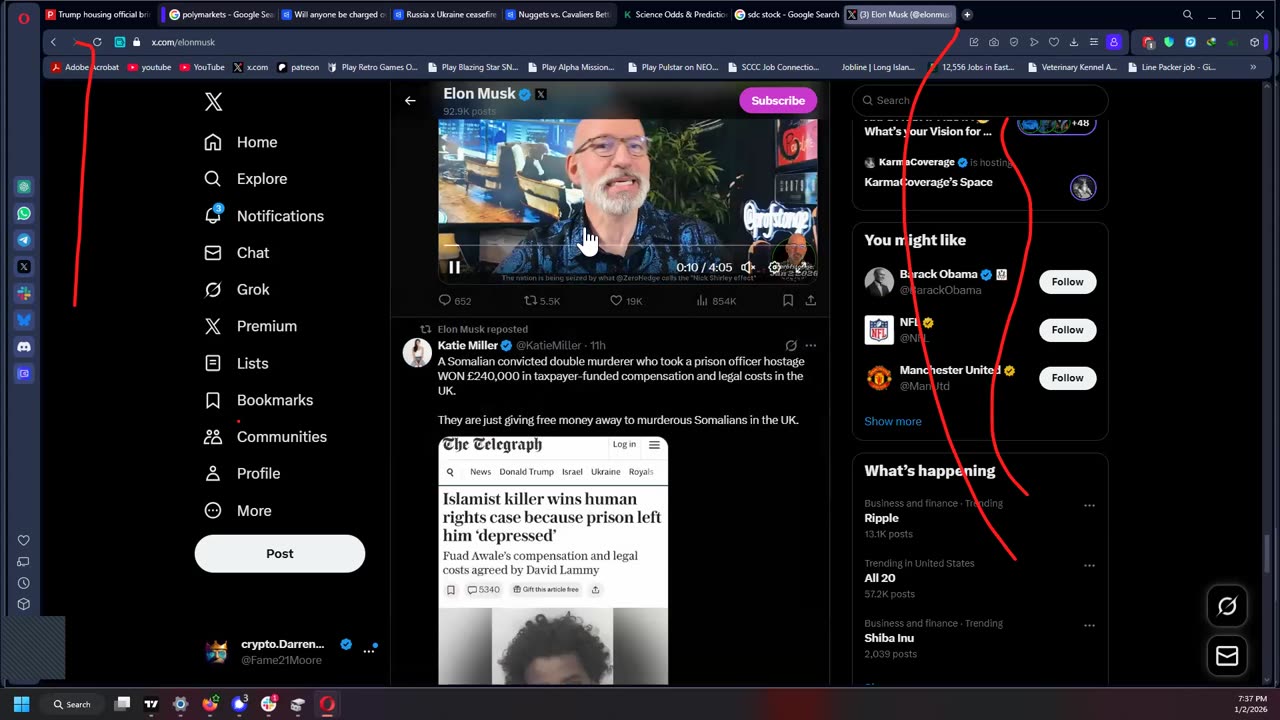
Task: Open Bookmarks in the sidebar
Action: click(259, 400)
